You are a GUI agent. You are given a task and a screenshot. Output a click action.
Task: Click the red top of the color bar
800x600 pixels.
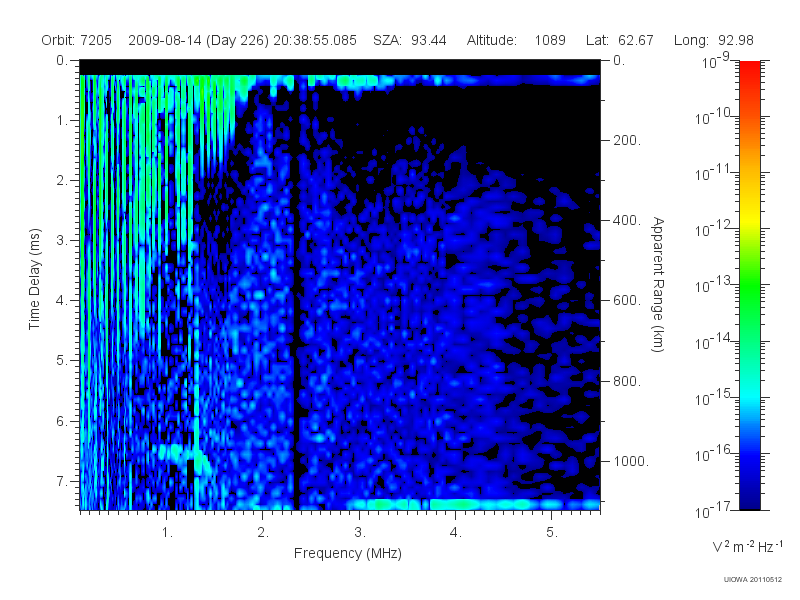750,71
